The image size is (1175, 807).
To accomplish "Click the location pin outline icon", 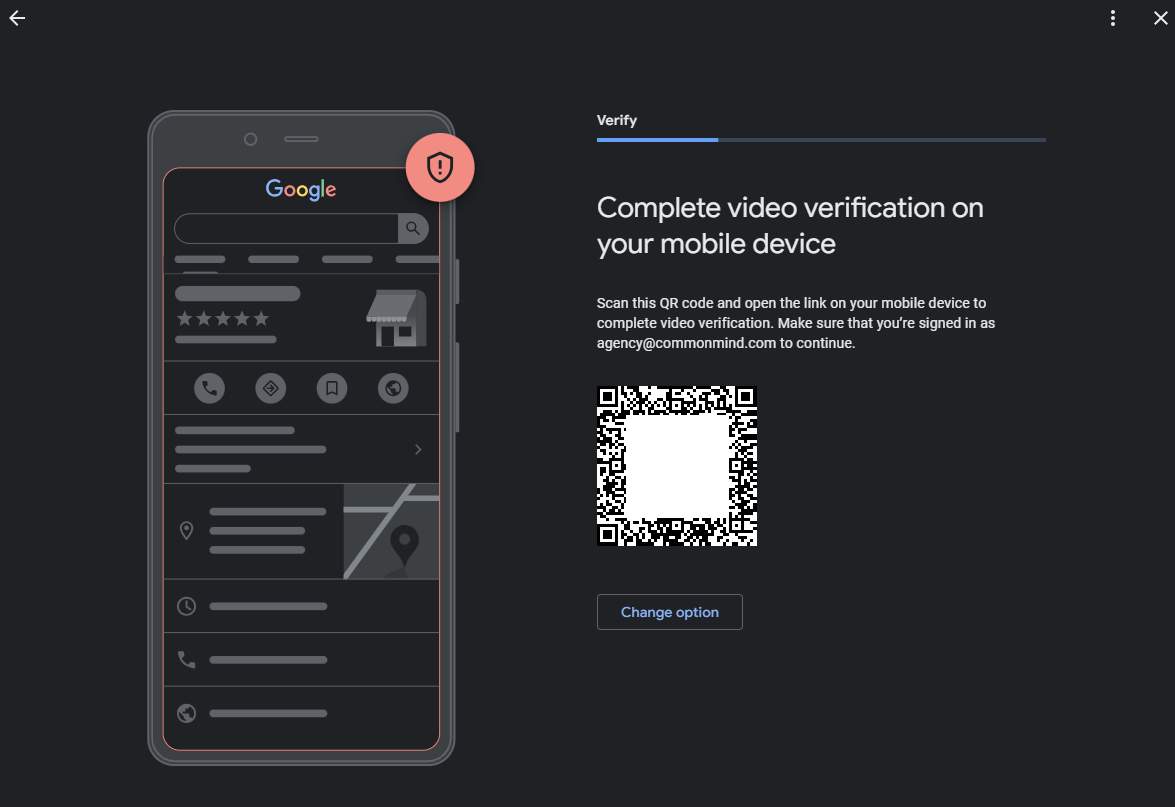I will (187, 531).
